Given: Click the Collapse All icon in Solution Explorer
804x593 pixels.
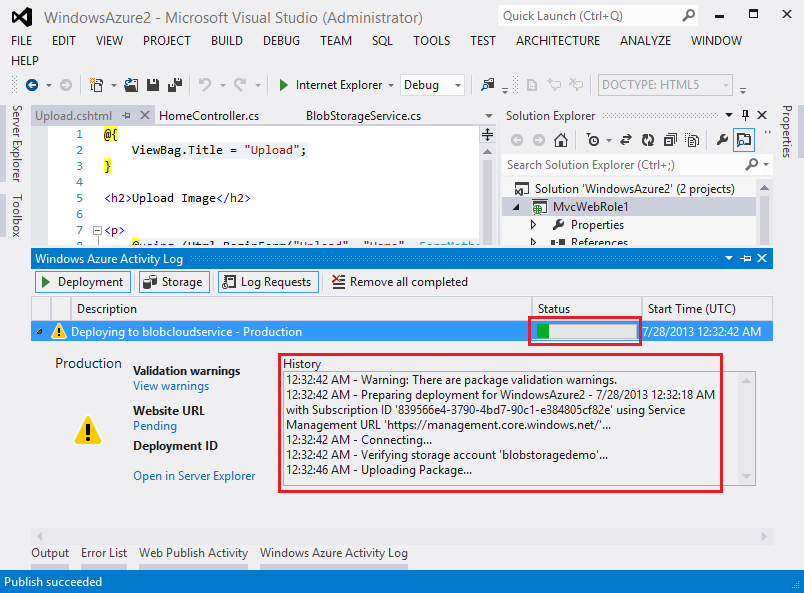Looking at the screenshot, I should (670, 140).
